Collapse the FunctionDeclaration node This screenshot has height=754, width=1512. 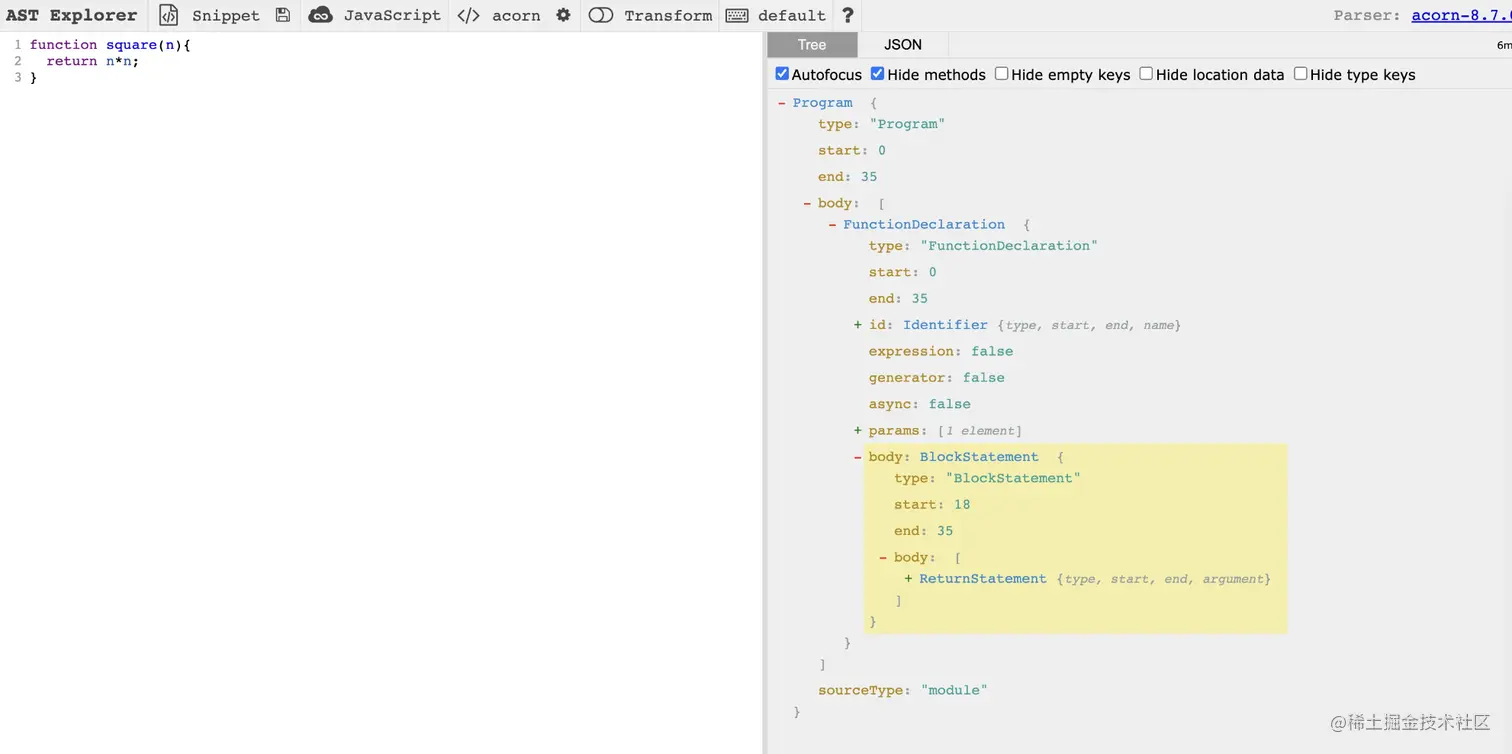point(832,225)
